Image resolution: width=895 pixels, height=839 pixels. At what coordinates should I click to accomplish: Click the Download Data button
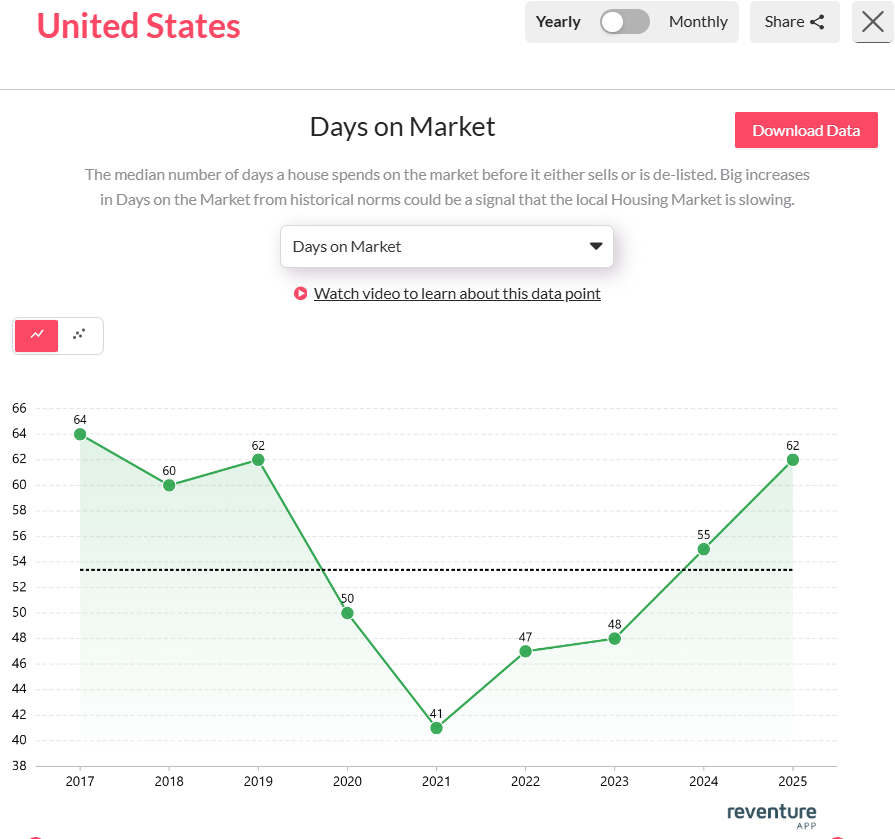coord(806,130)
